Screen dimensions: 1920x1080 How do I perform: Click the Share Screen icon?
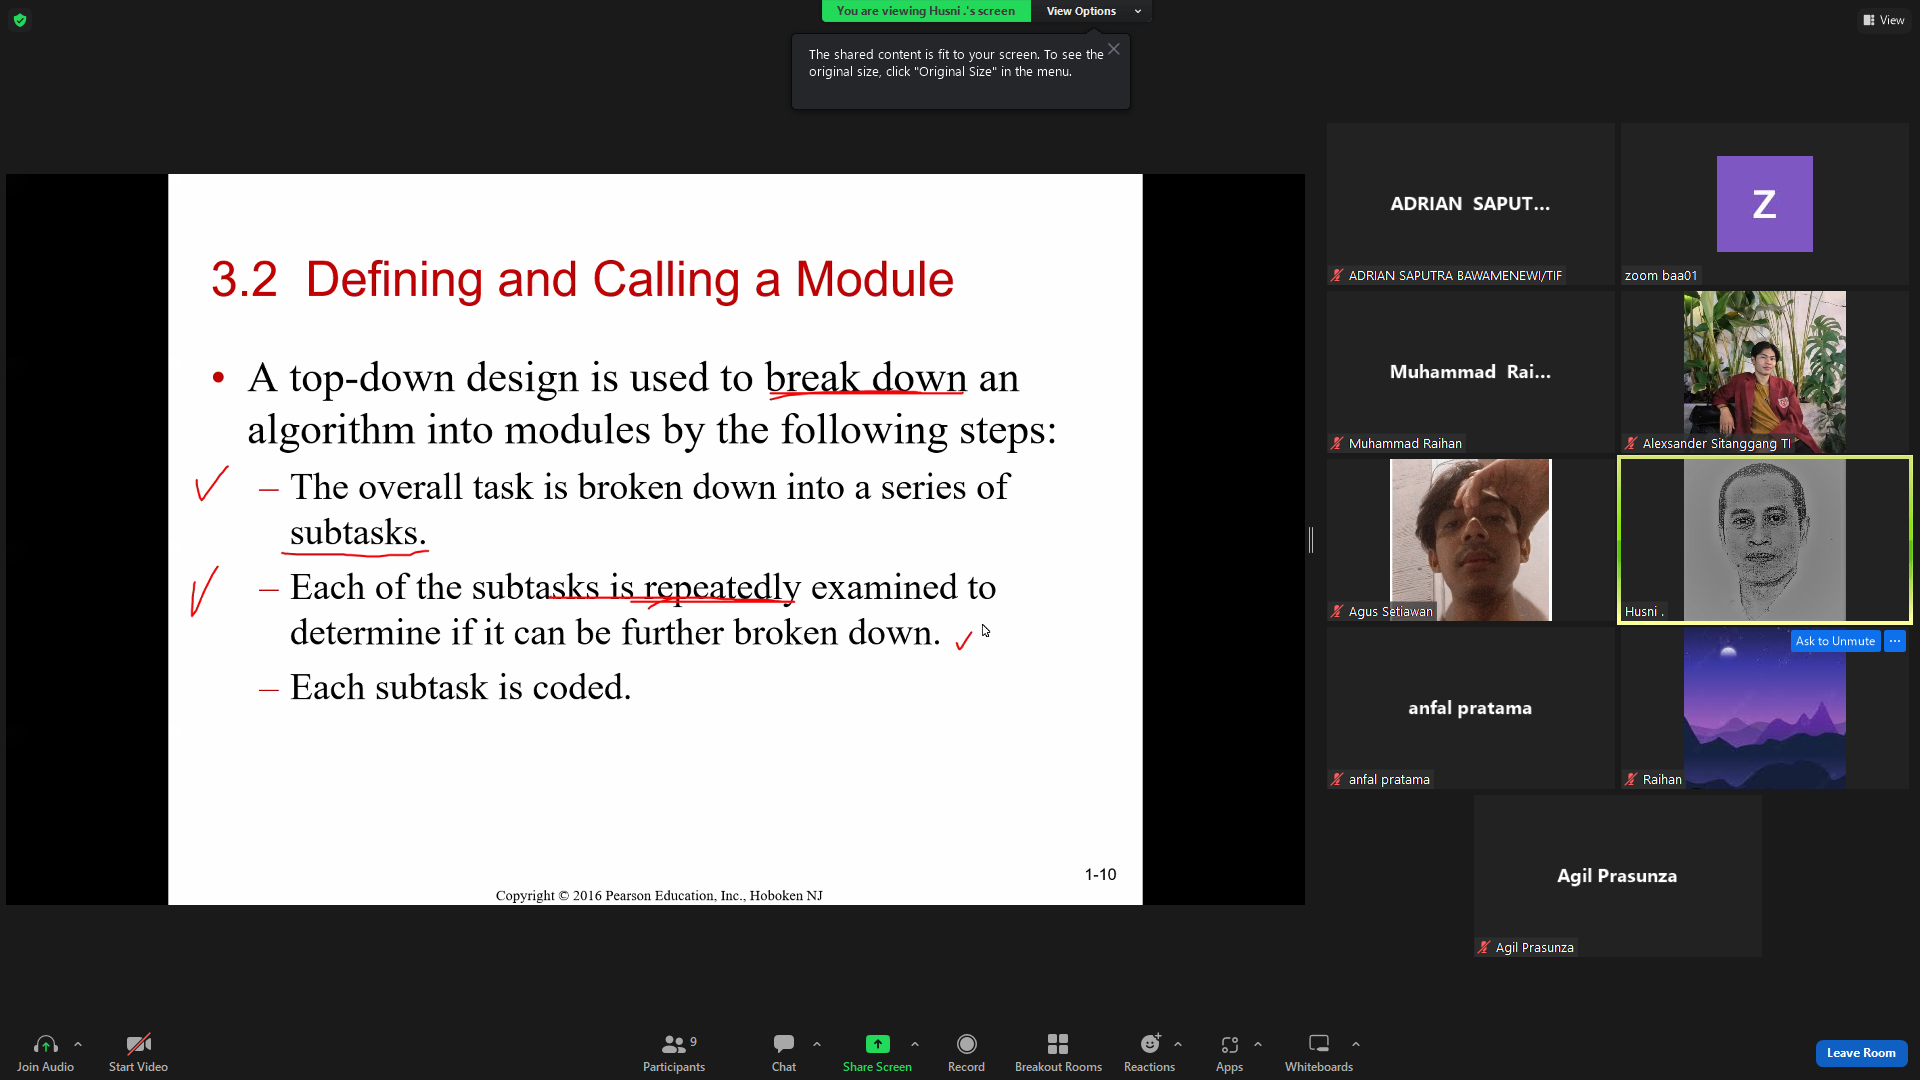click(x=877, y=1044)
